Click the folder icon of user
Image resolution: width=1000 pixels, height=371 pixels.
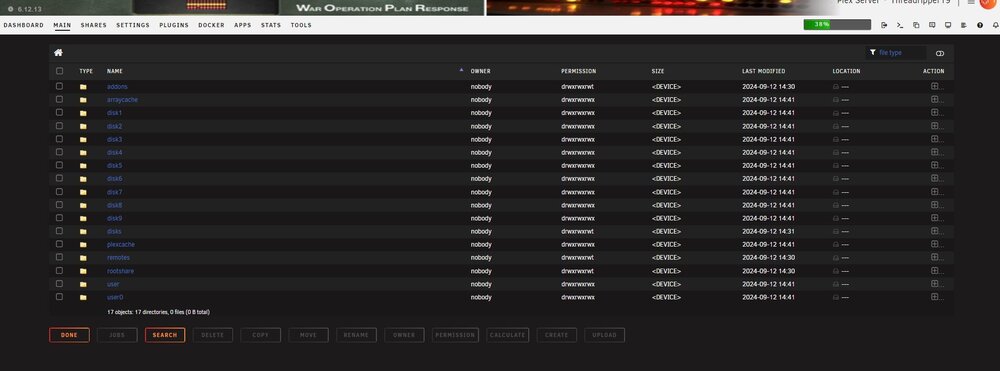83,284
